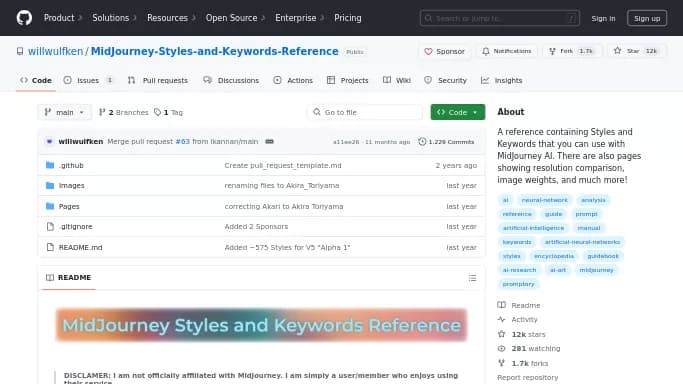
Task: Open the Pull requests tab
Action: [x=158, y=81]
